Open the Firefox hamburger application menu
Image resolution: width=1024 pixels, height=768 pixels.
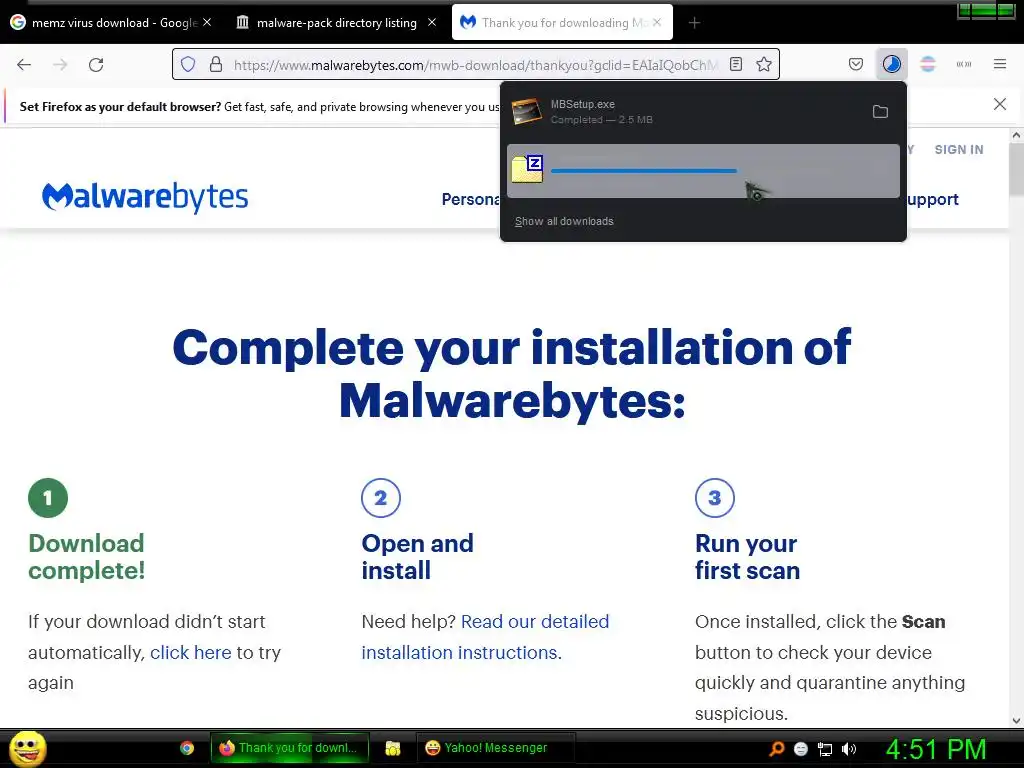[x=1000, y=64]
